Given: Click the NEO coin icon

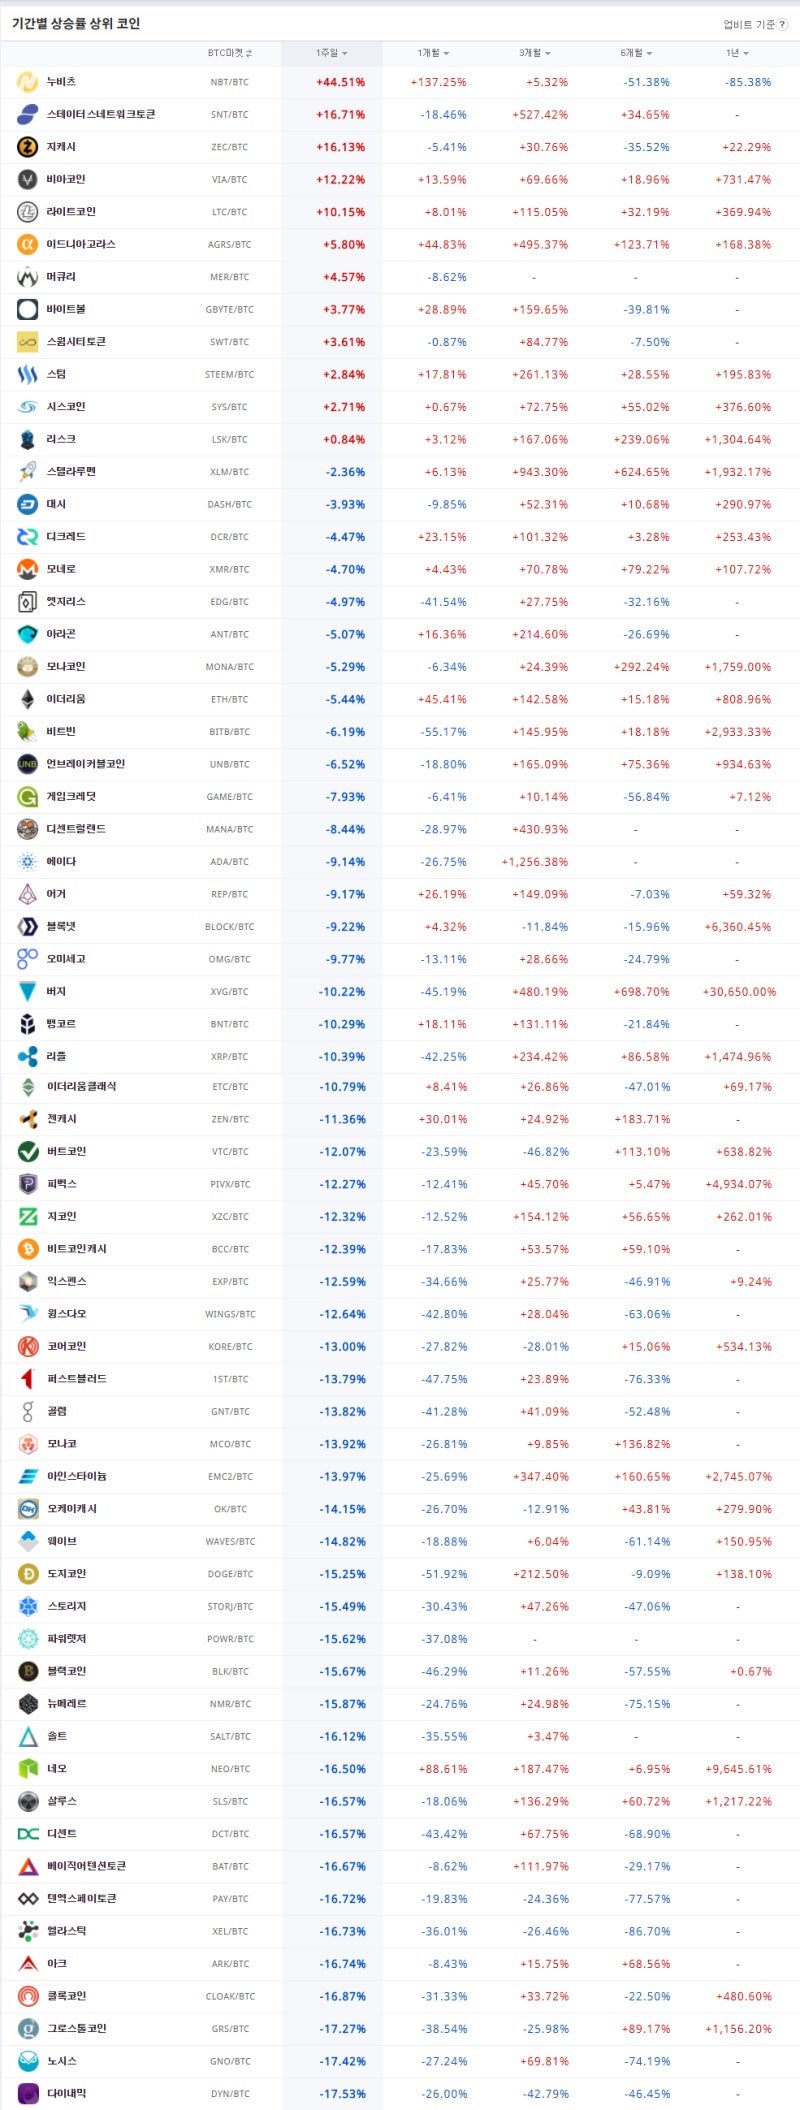Looking at the screenshot, I should coord(28,1769).
